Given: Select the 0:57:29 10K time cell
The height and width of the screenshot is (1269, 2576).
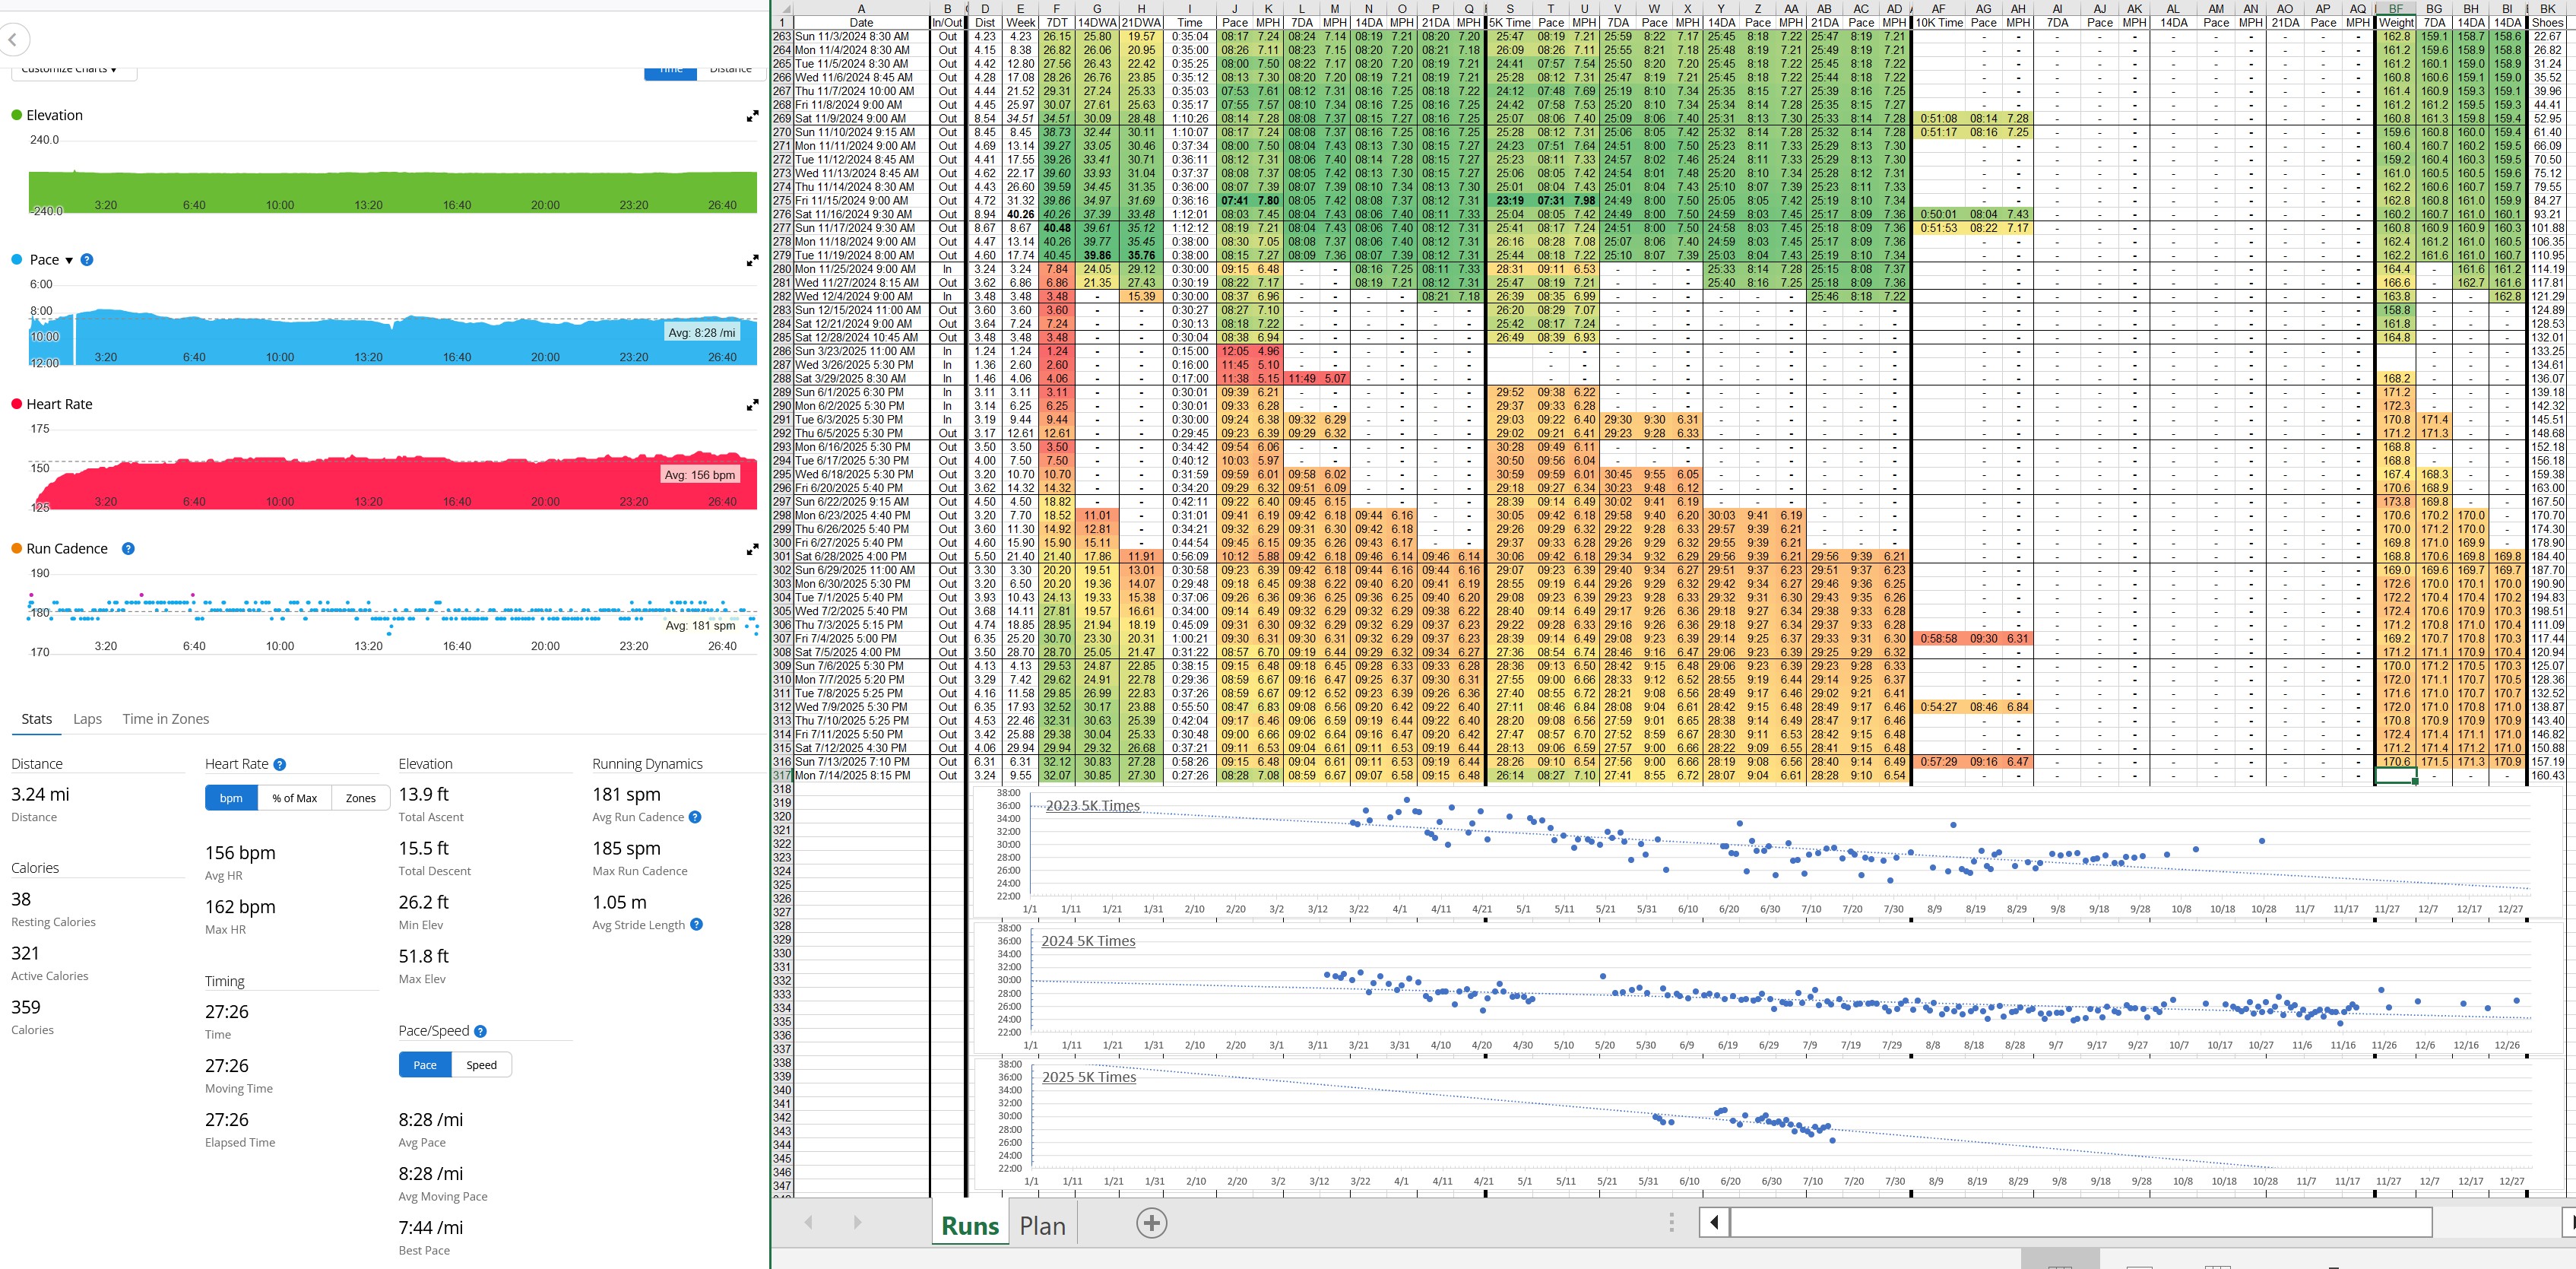Looking at the screenshot, I should point(1938,762).
